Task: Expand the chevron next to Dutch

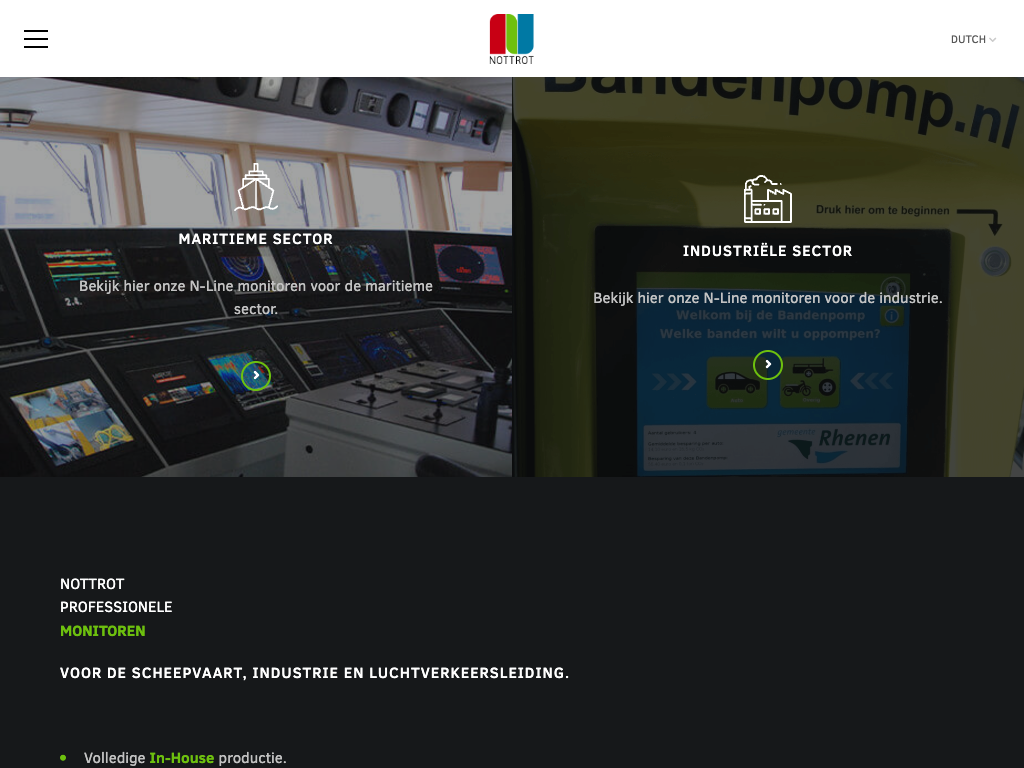Action: [x=993, y=40]
